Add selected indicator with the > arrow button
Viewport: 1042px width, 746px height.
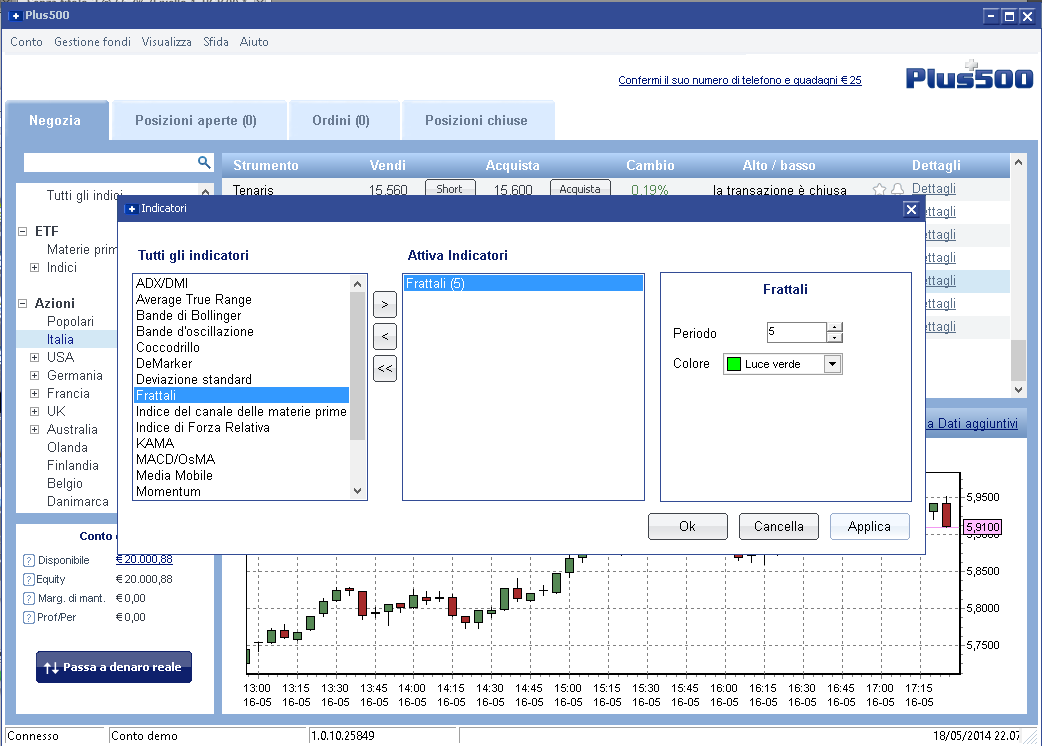(385, 304)
